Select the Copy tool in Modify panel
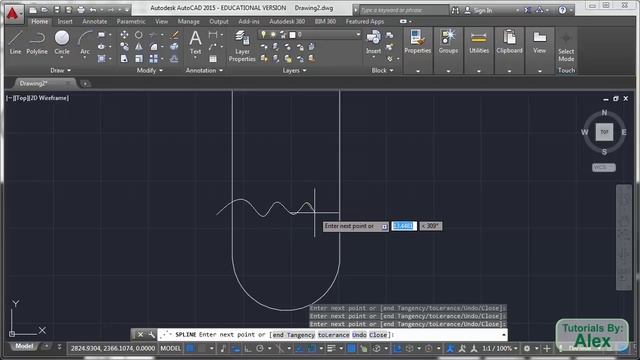 point(124,47)
